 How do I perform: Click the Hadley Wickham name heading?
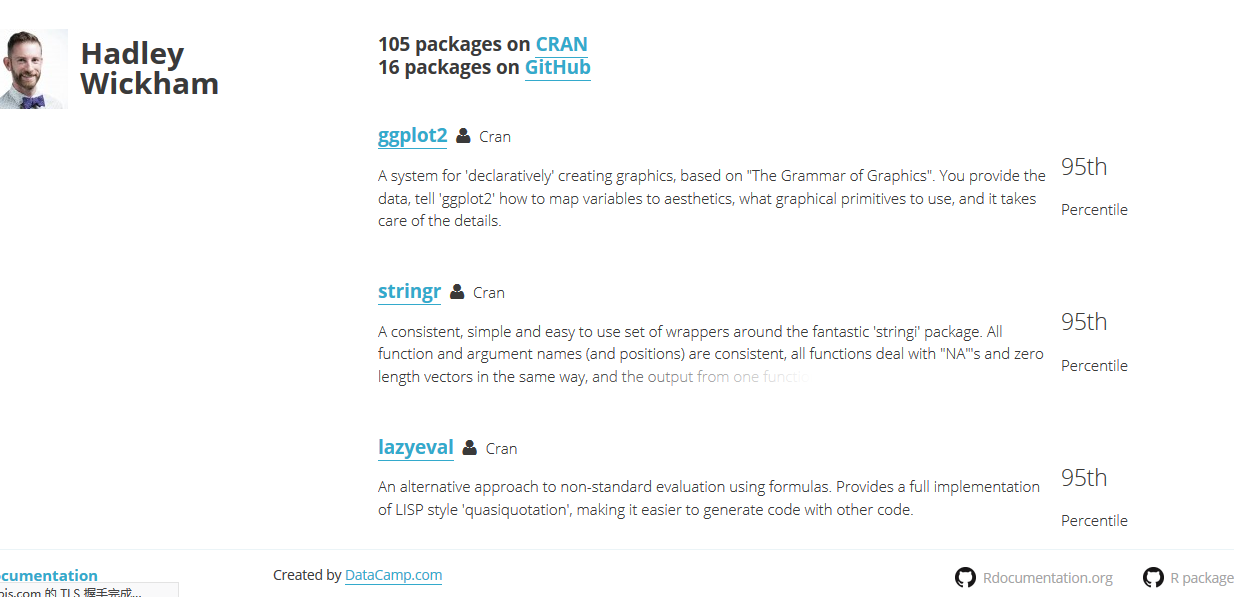149,68
